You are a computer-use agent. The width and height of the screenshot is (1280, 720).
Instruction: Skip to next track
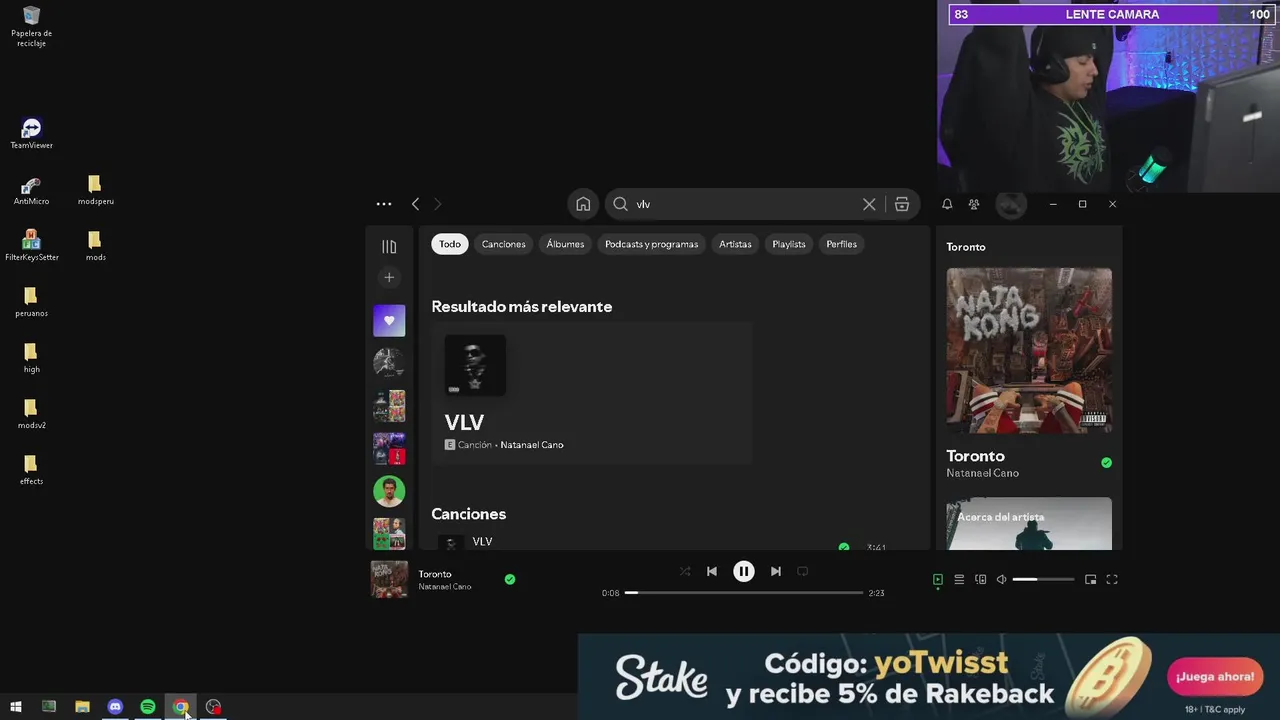click(776, 571)
